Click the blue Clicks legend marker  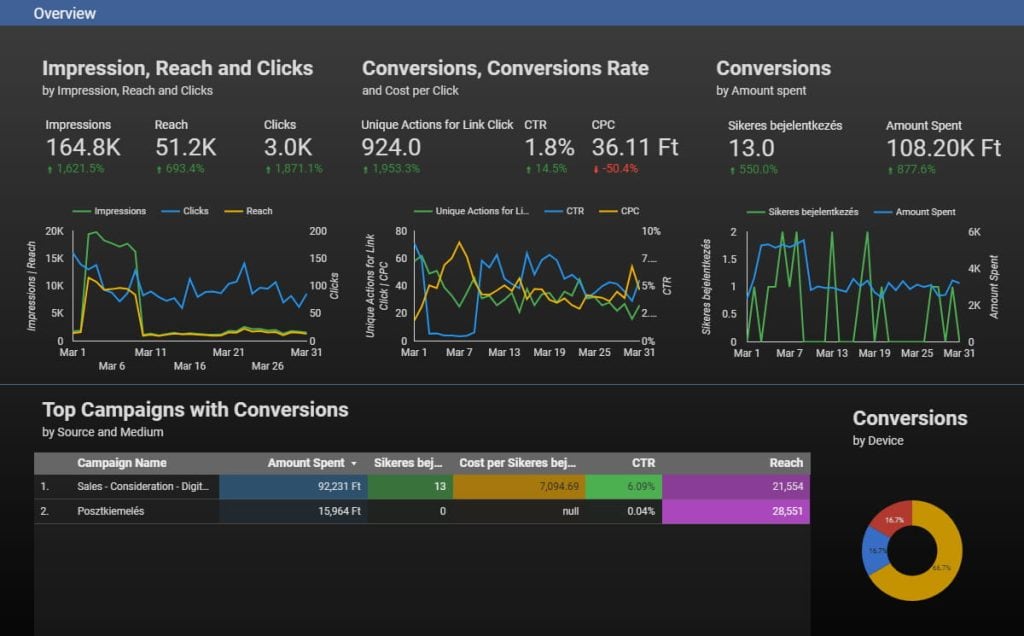pos(175,211)
